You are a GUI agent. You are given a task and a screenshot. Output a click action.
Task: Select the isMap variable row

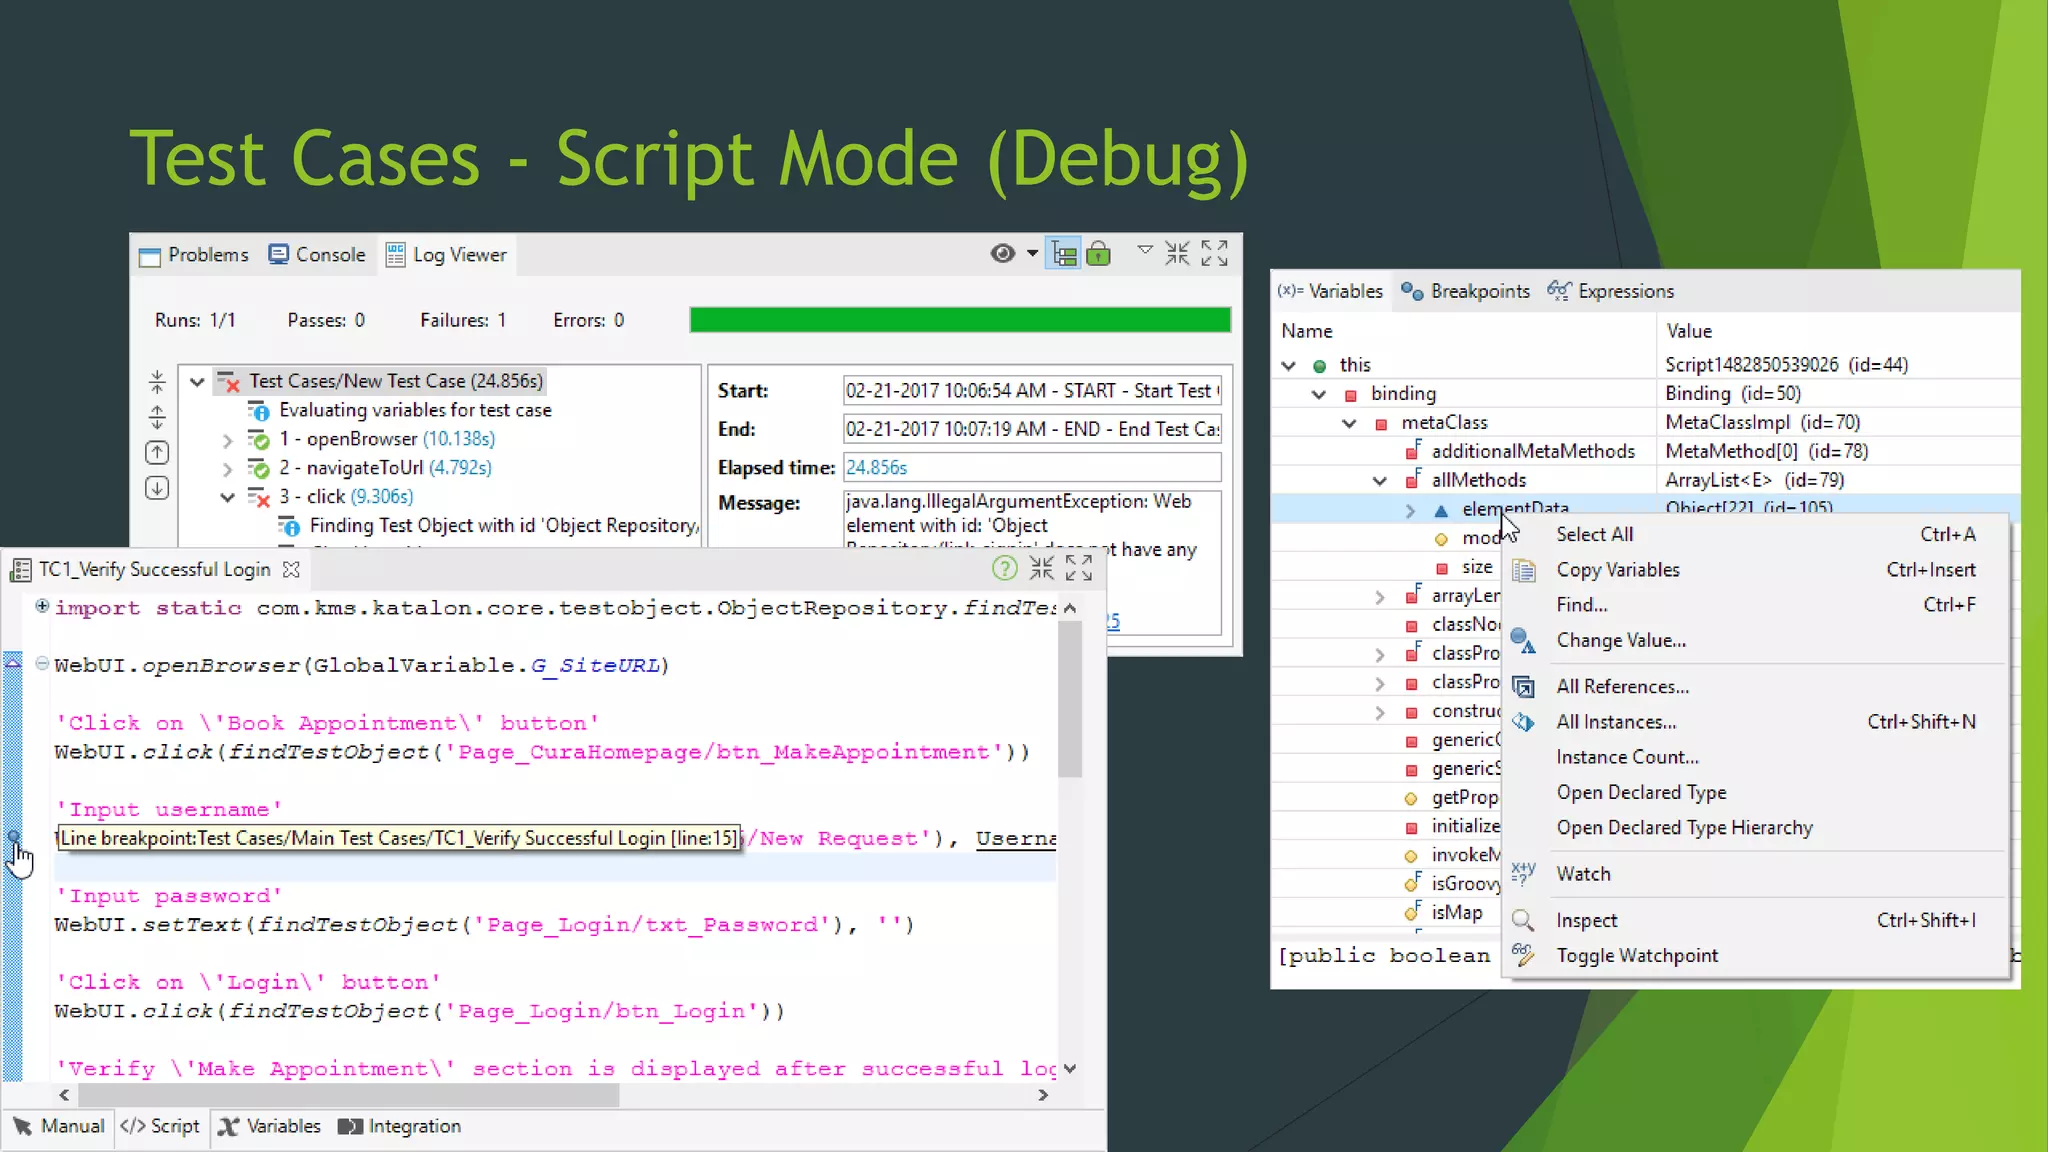tap(1388, 913)
